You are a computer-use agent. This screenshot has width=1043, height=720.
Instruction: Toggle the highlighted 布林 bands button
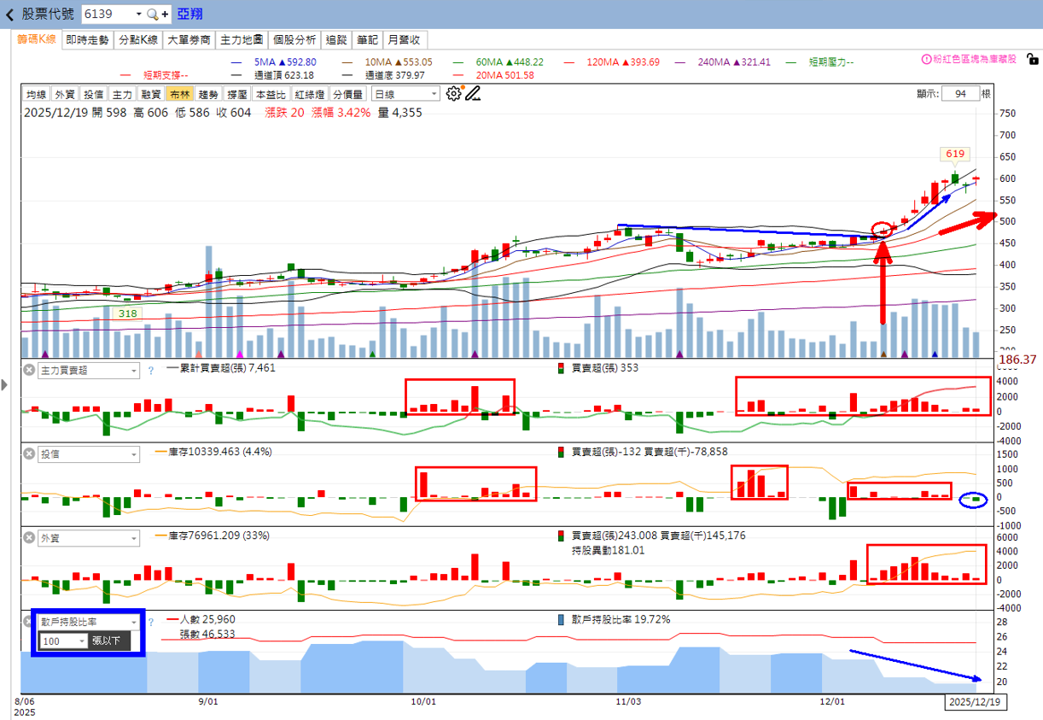[x=180, y=94]
